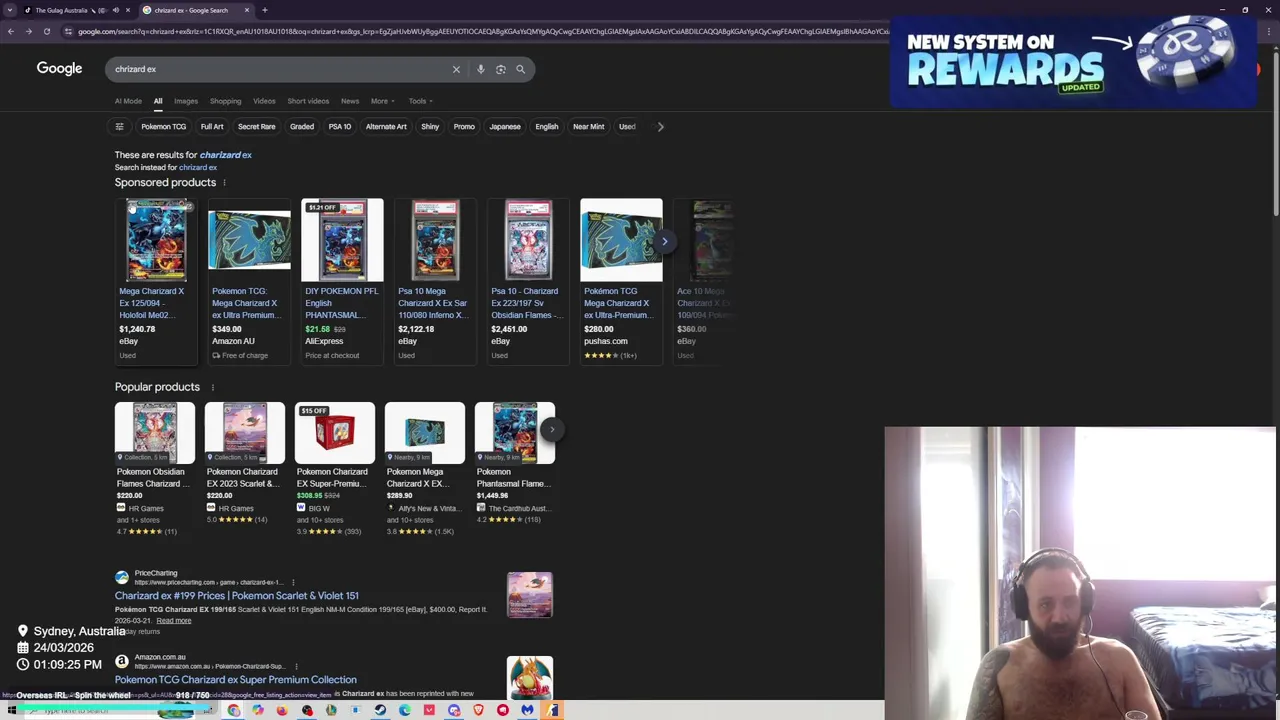Image resolution: width=1280 pixels, height=720 pixels.
Task: Open Firefox from the taskbar
Action: tap(282, 710)
